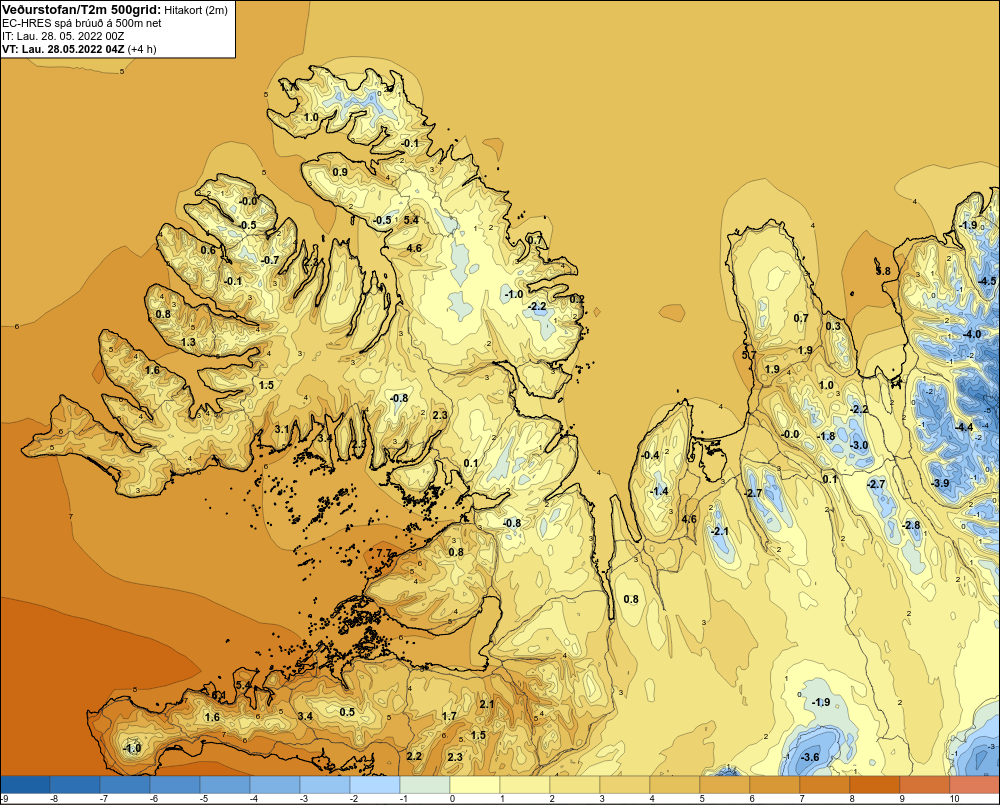The width and height of the screenshot is (1000, 805).
Task: Click the -3.9 temperature value on the map
Action: coord(940,483)
